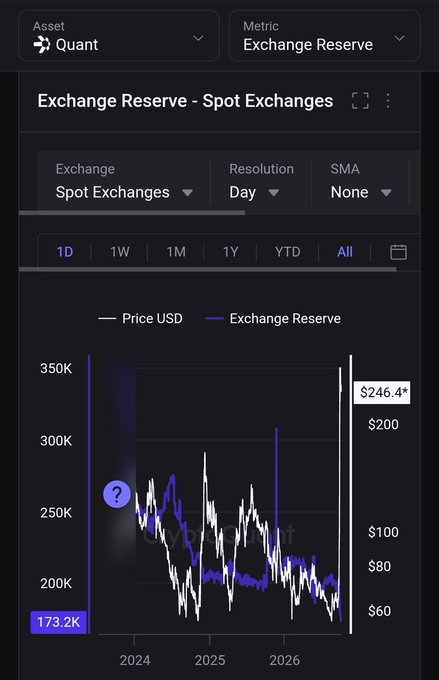Screen dimensions: 439x680
Task: Select the 1M time range tab
Action: pos(176,252)
